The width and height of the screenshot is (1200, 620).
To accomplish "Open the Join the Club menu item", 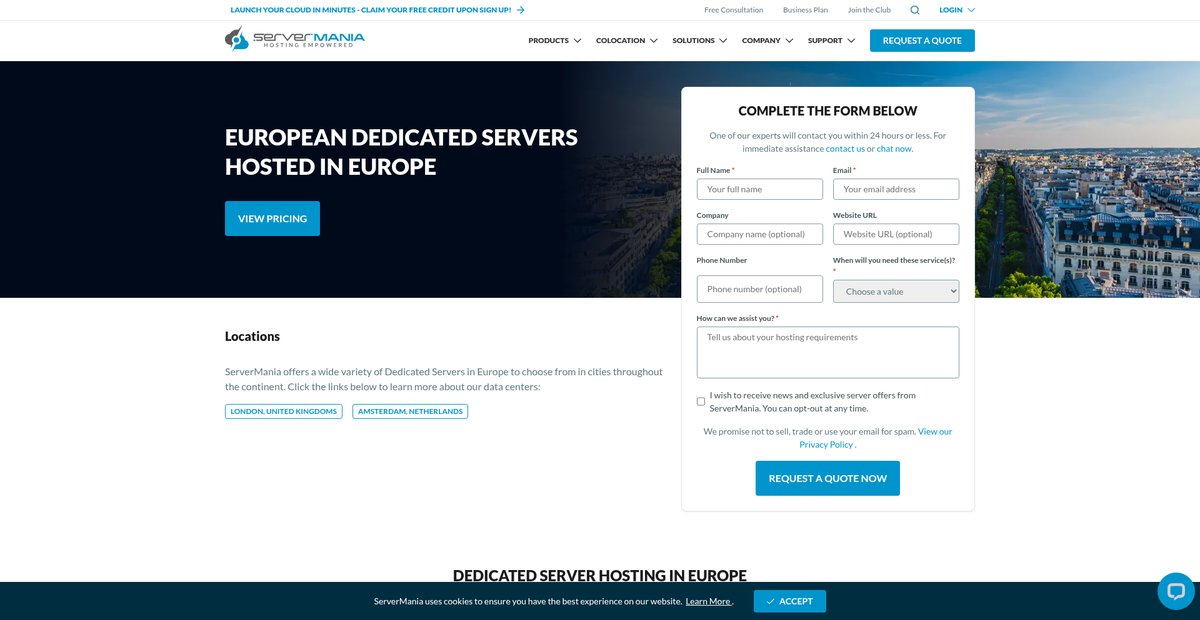I will pyautogui.click(x=869, y=10).
